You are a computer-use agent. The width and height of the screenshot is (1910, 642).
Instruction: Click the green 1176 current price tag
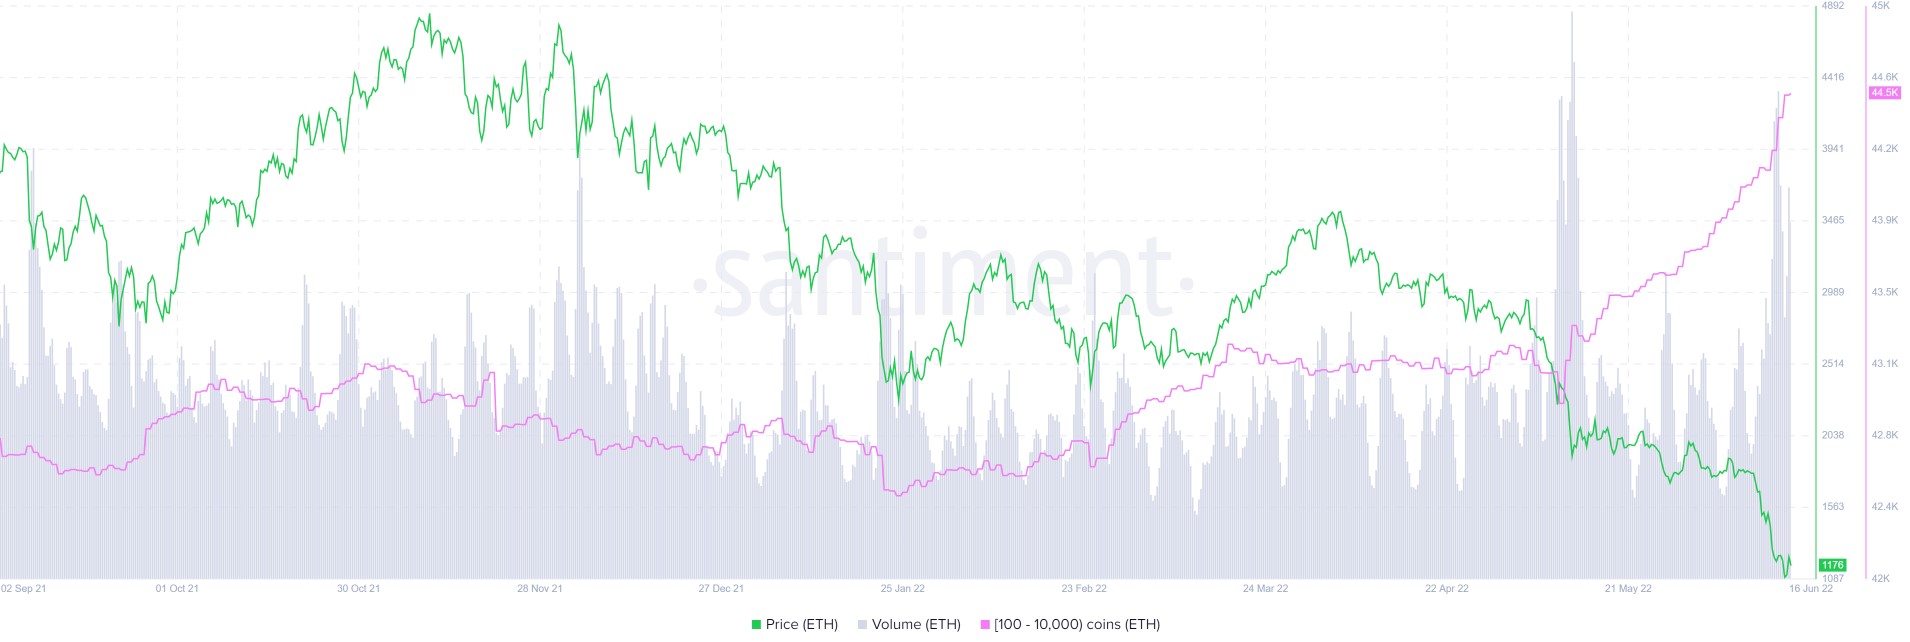coord(1832,565)
